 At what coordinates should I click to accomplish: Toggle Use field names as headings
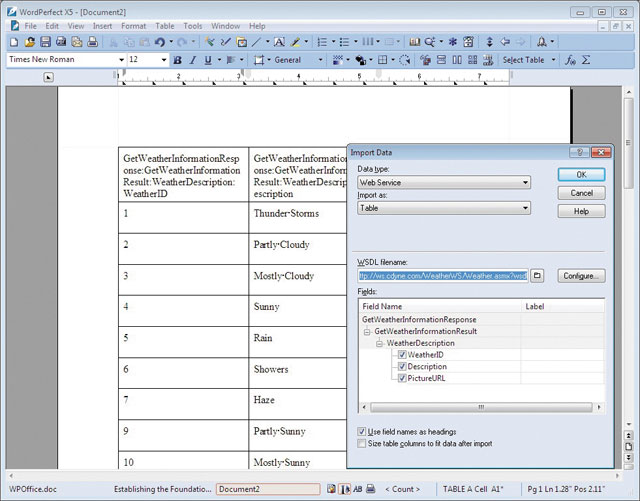362,432
